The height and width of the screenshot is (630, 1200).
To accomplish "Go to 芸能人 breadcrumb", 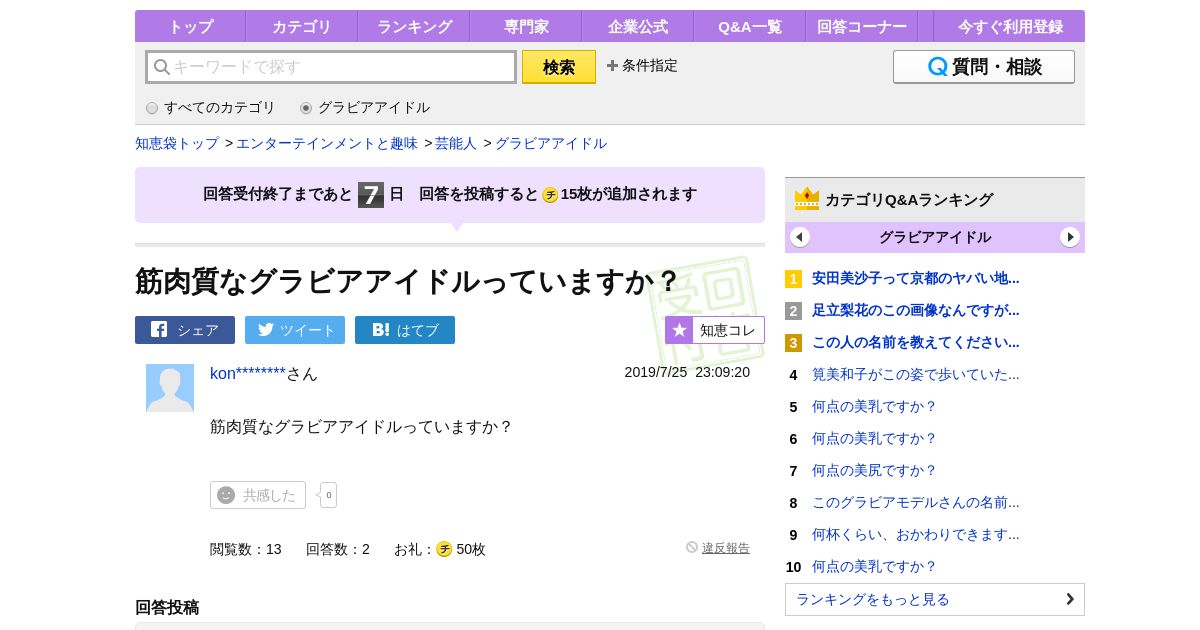I will (x=456, y=143).
